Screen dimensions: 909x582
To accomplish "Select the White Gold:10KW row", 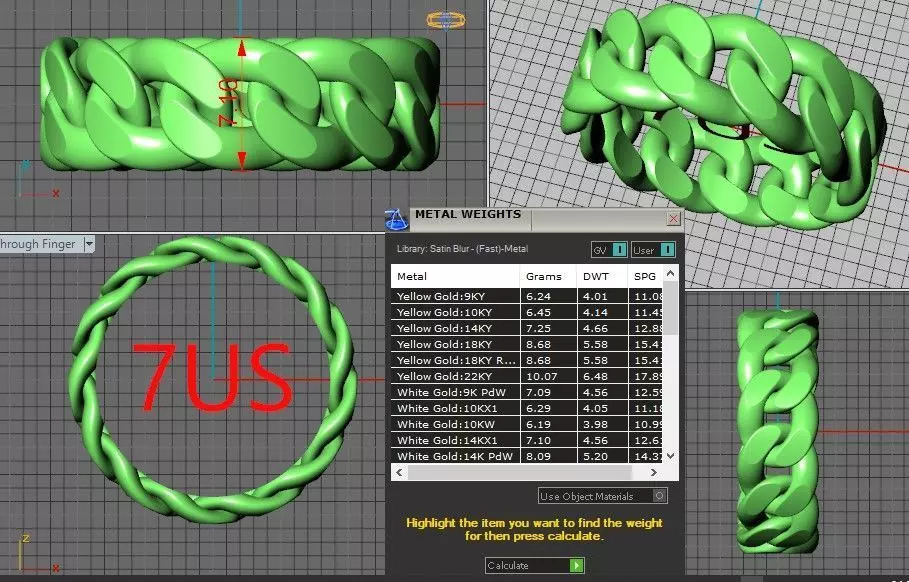I will click(526, 424).
